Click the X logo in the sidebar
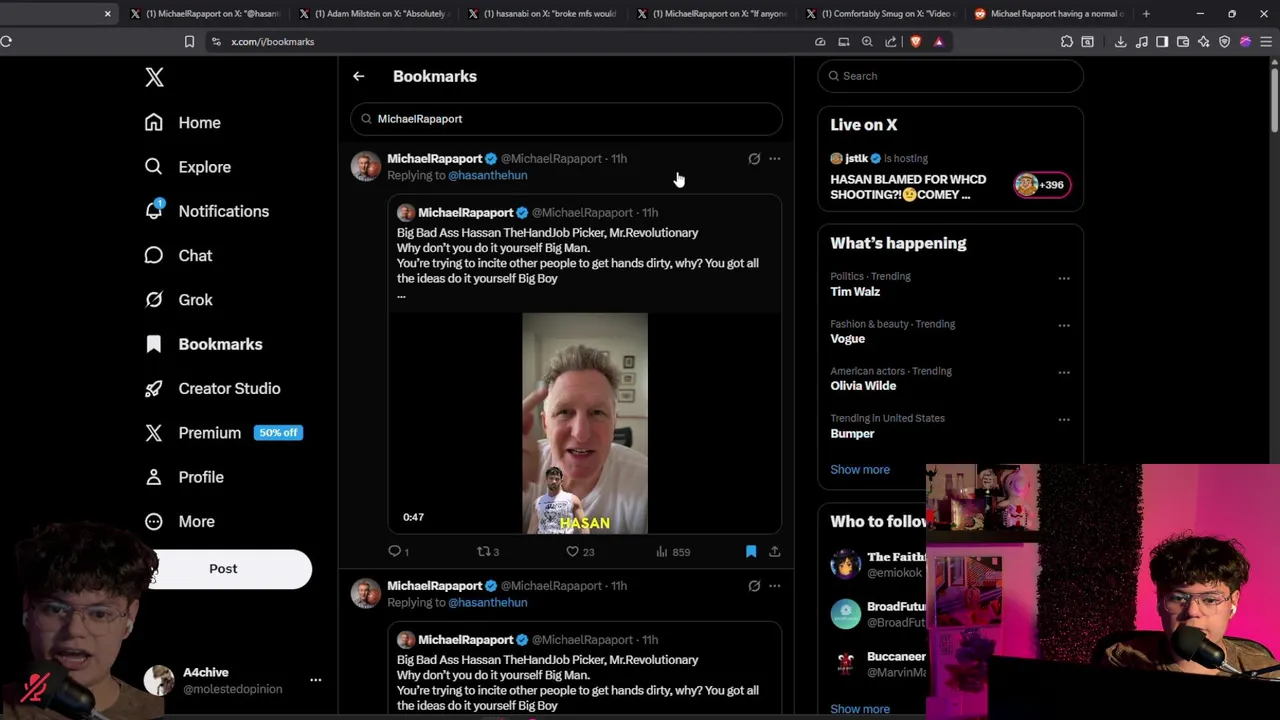The image size is (1280, 720). point(154,77)
